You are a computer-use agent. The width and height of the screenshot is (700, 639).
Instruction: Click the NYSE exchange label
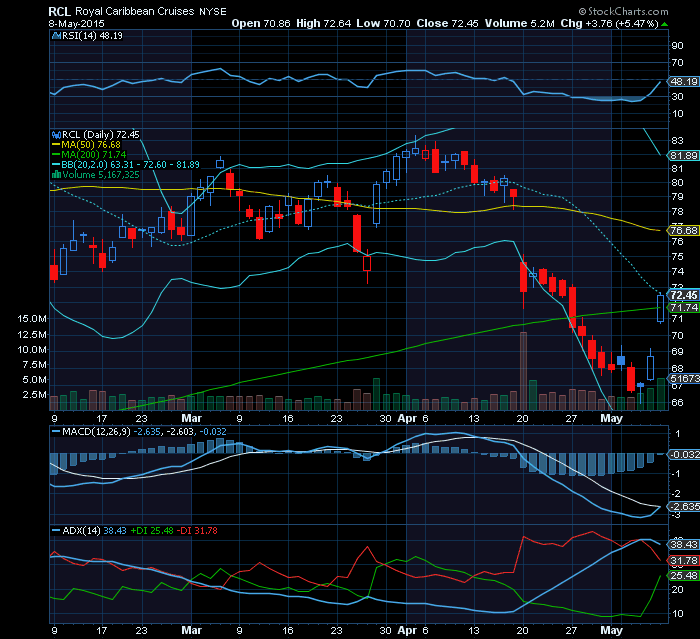[x=212, y=12]
